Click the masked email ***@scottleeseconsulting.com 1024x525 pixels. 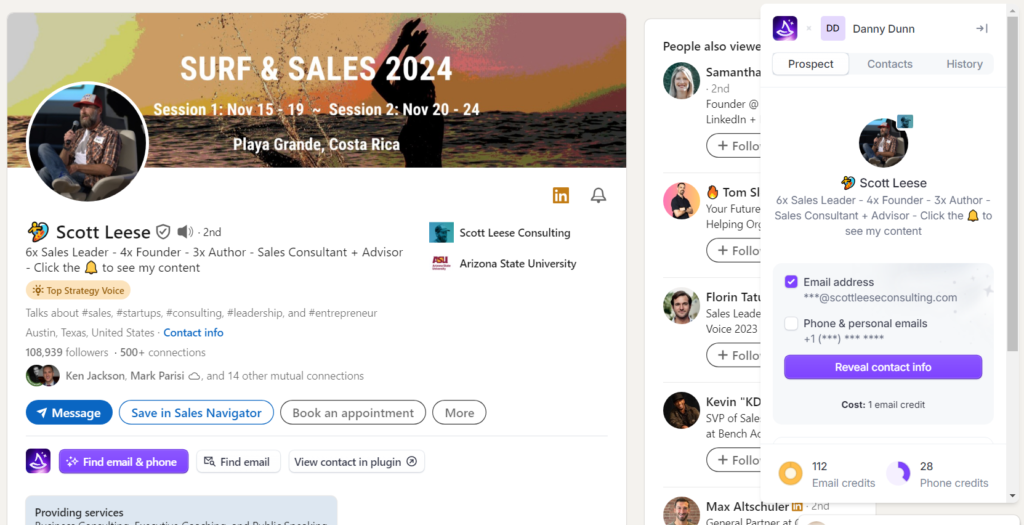point(880,298)
